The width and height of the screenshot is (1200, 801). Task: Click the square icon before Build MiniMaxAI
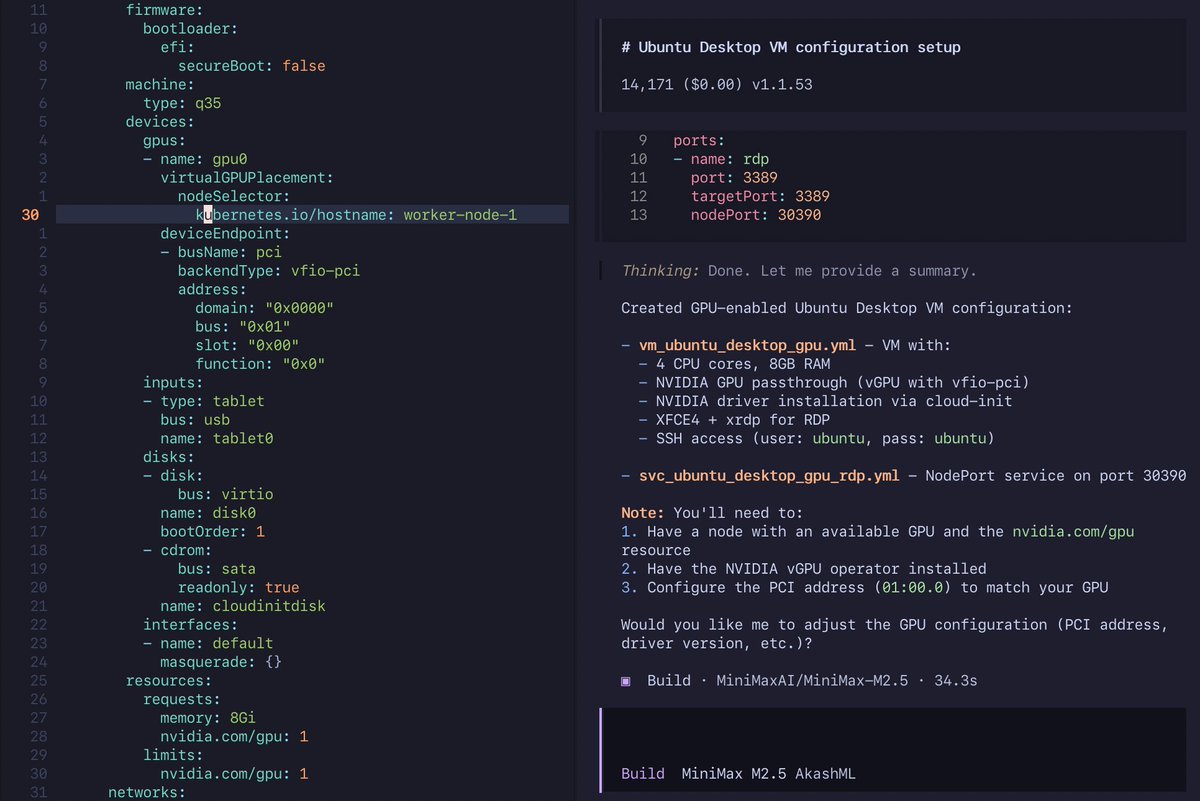[x=626, y=680]
